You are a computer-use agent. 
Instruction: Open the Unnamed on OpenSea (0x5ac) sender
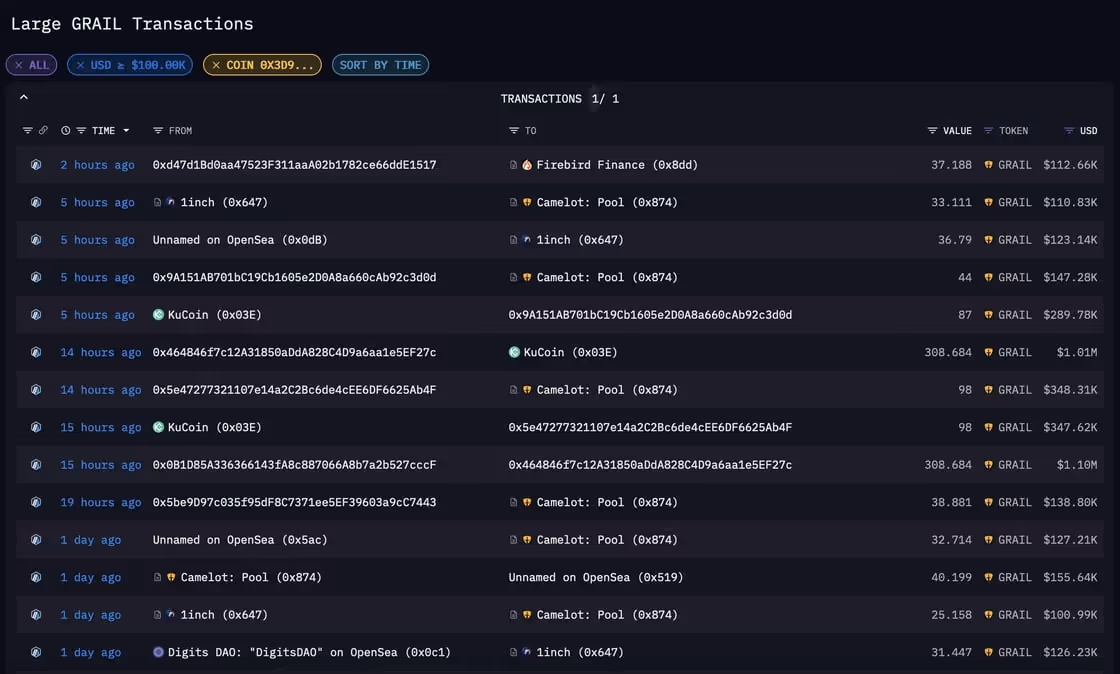tap(240, 540)
